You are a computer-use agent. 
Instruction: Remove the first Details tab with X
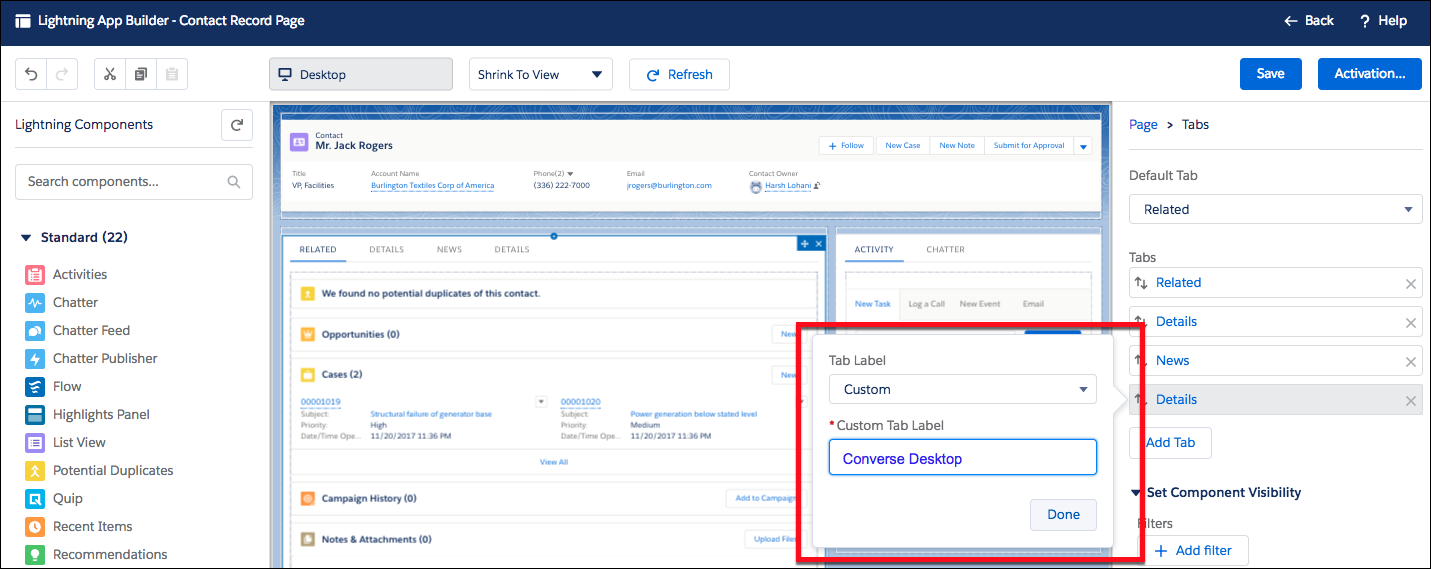1411,323
